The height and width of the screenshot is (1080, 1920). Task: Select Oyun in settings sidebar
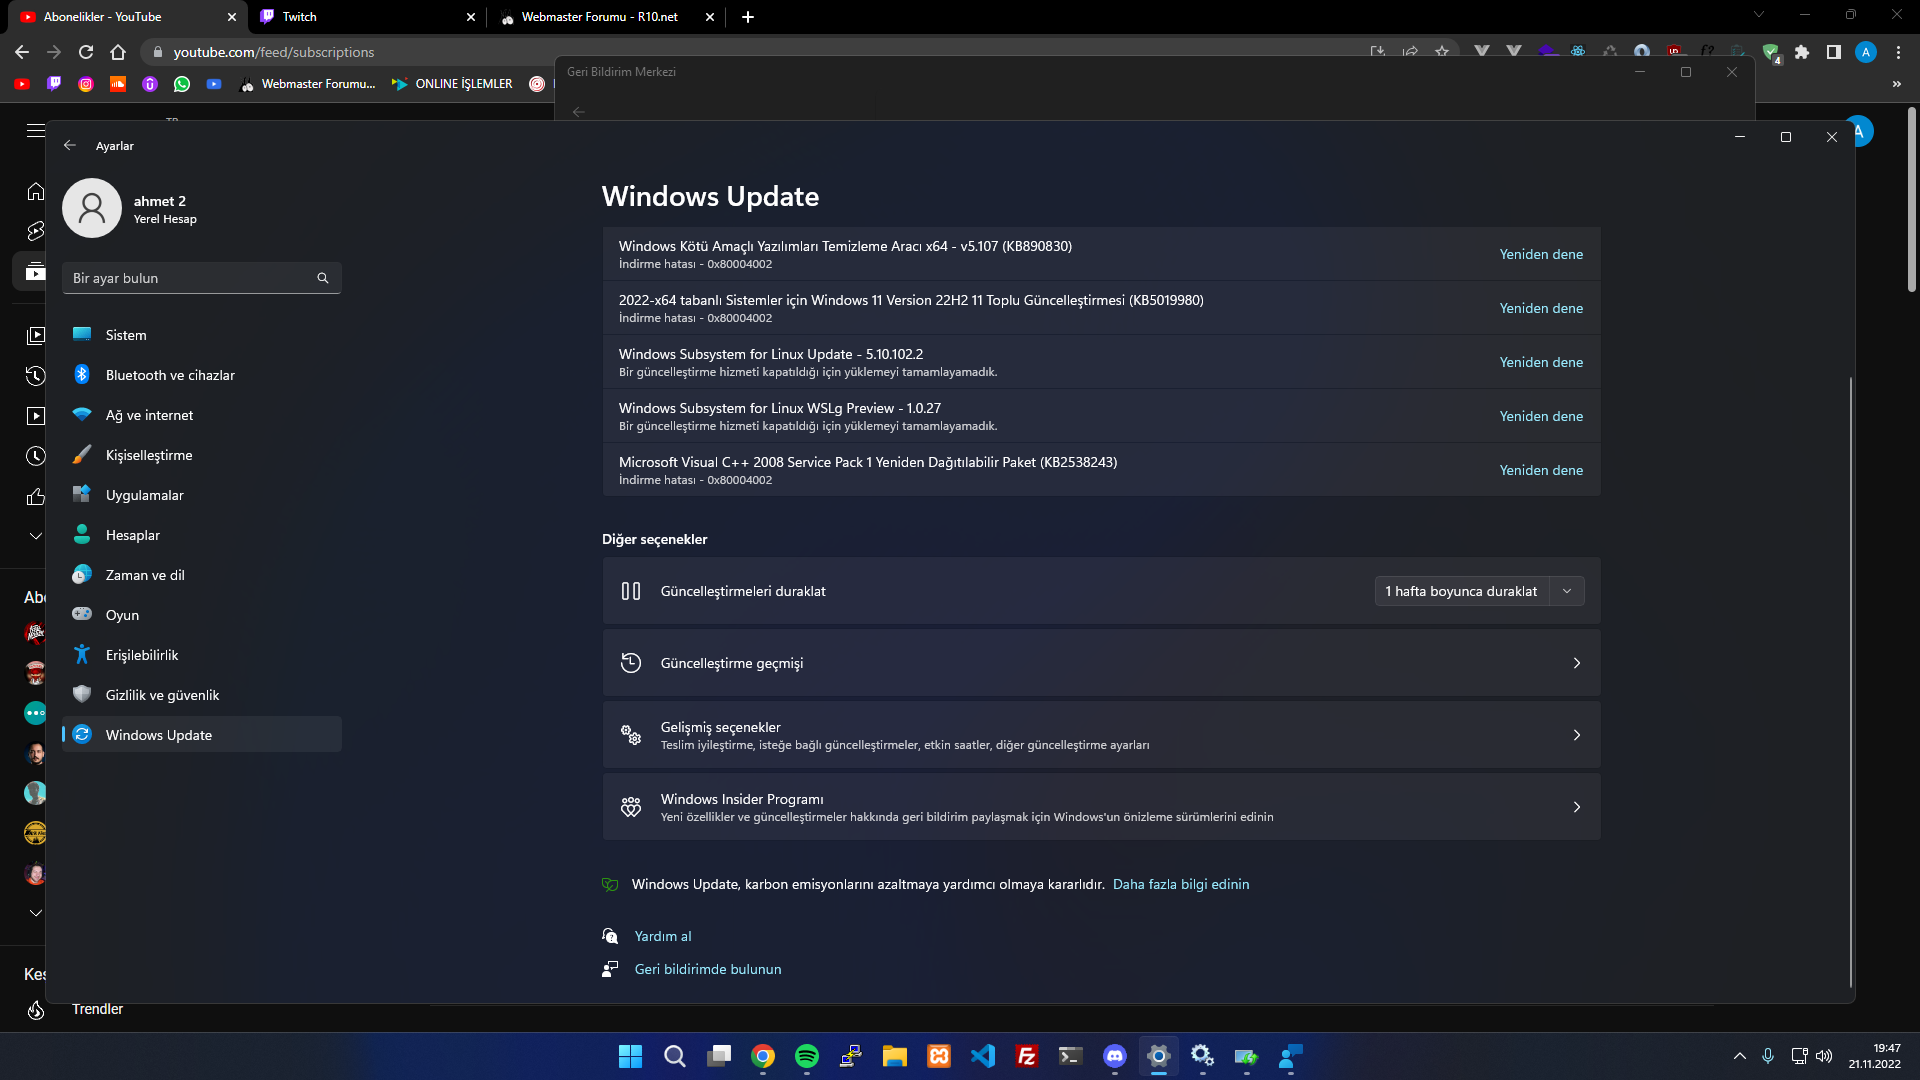coord(201,615)
